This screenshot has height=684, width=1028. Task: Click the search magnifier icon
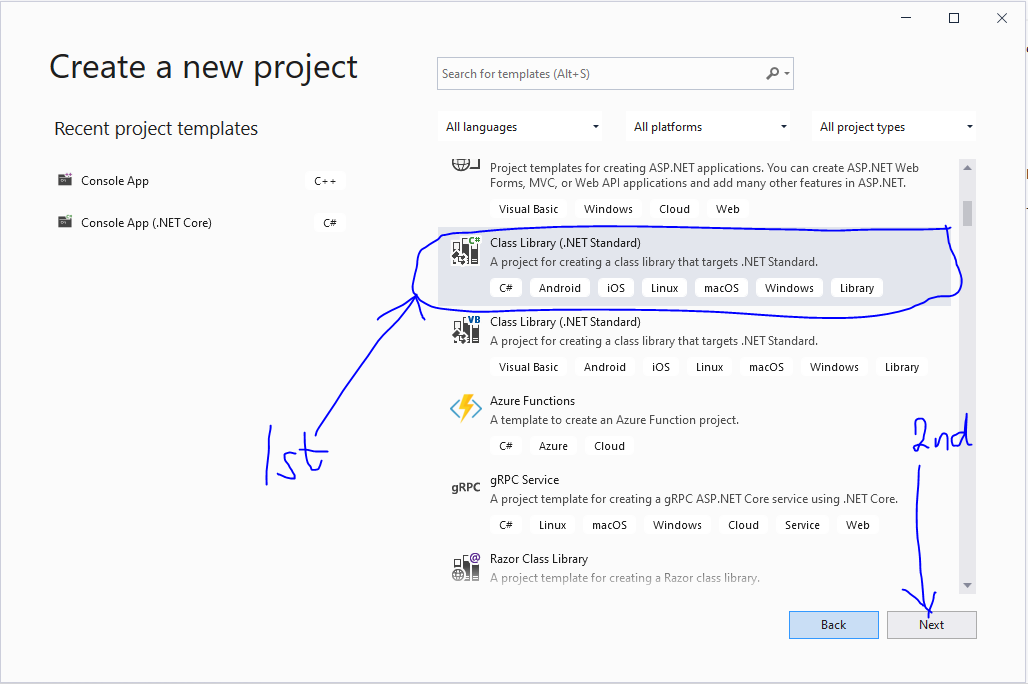pos(773,73)
